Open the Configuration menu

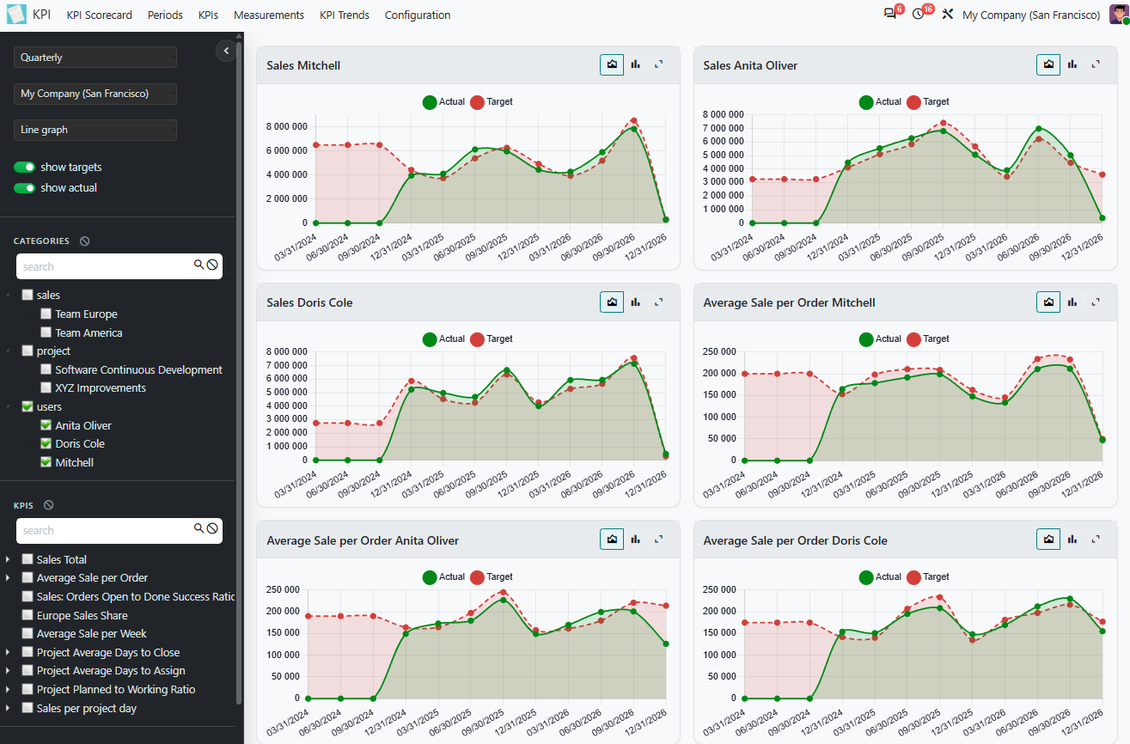point(417,15)
